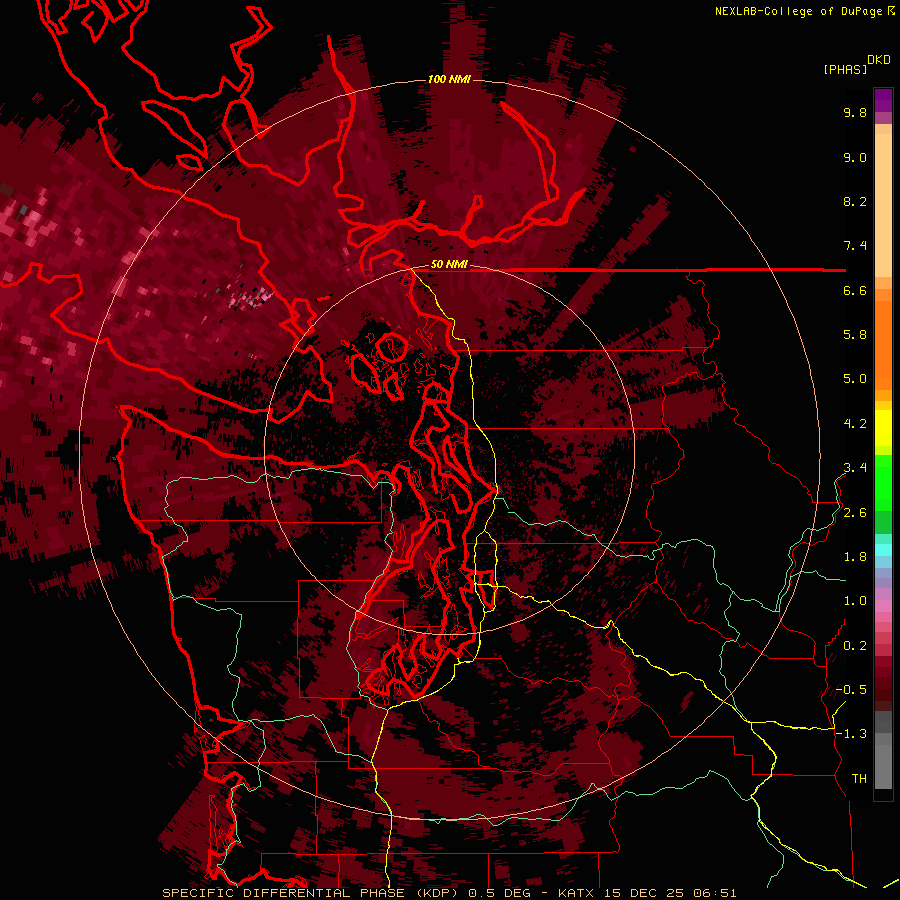900x900 pixels.
Task: Click the 7.4 scale value
Action: pyautogui.click(x=855, y=246)
